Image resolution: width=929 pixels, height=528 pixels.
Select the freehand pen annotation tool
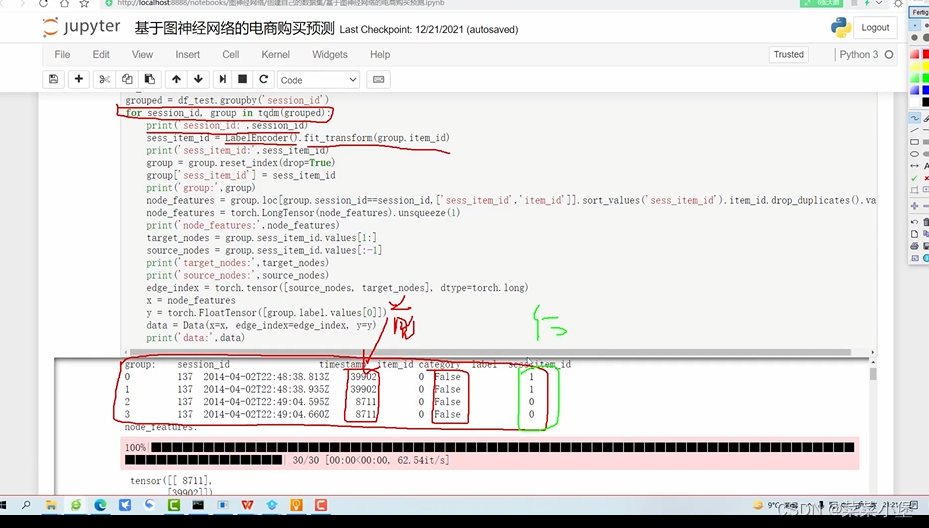pyautogui.click(x=915, y=118)
